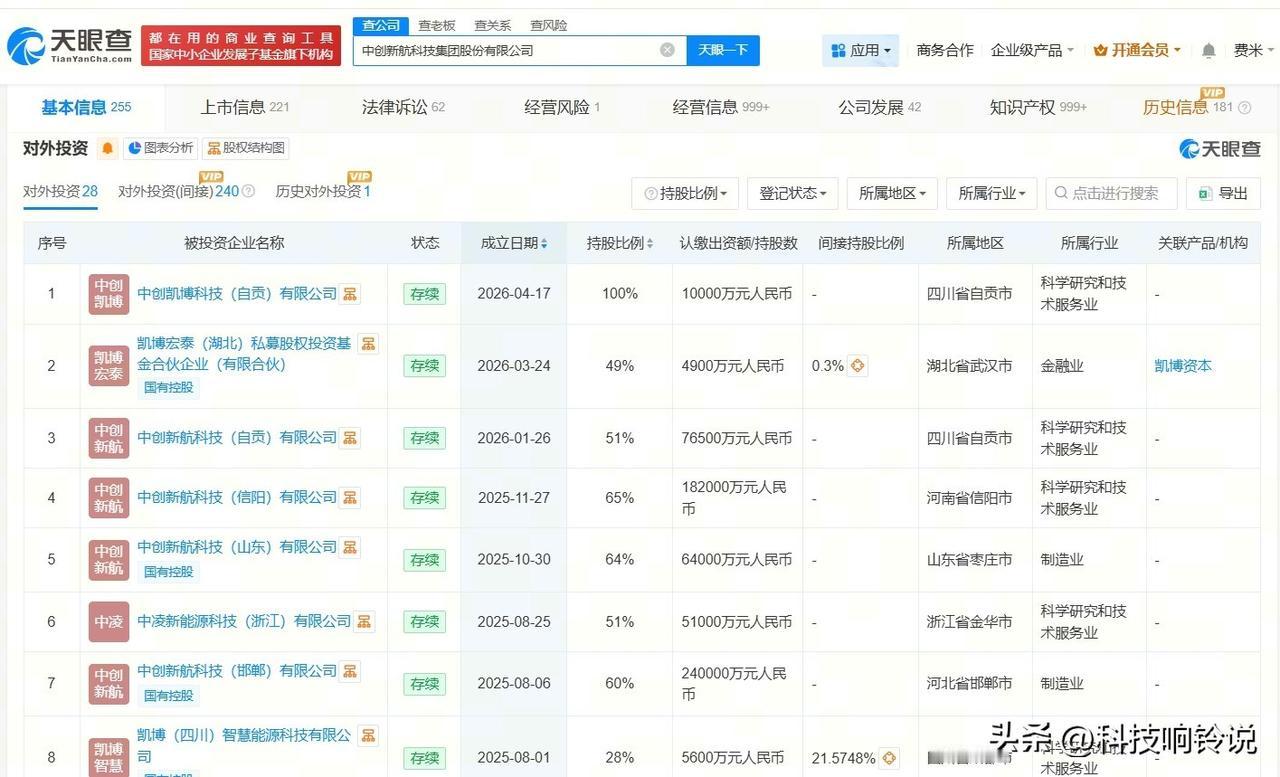Click the 2026-03-24 establishment date cell

[514, 366]
